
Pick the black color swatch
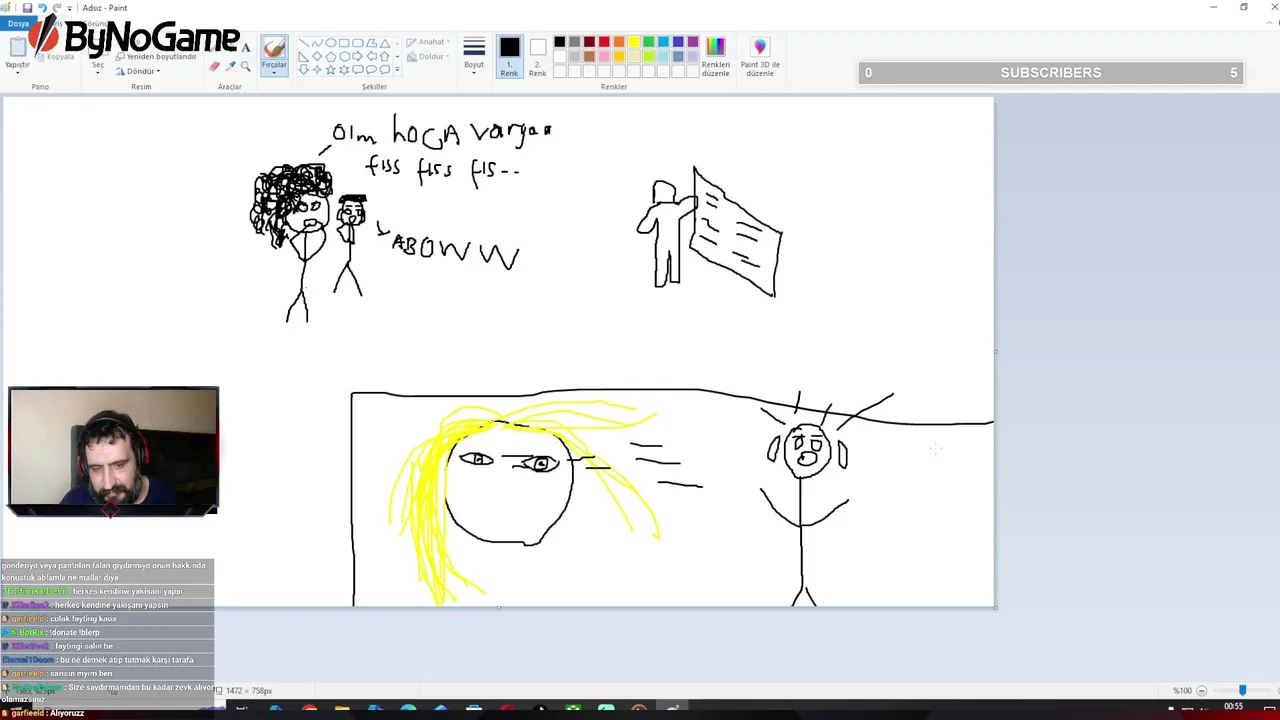(559, 41)
